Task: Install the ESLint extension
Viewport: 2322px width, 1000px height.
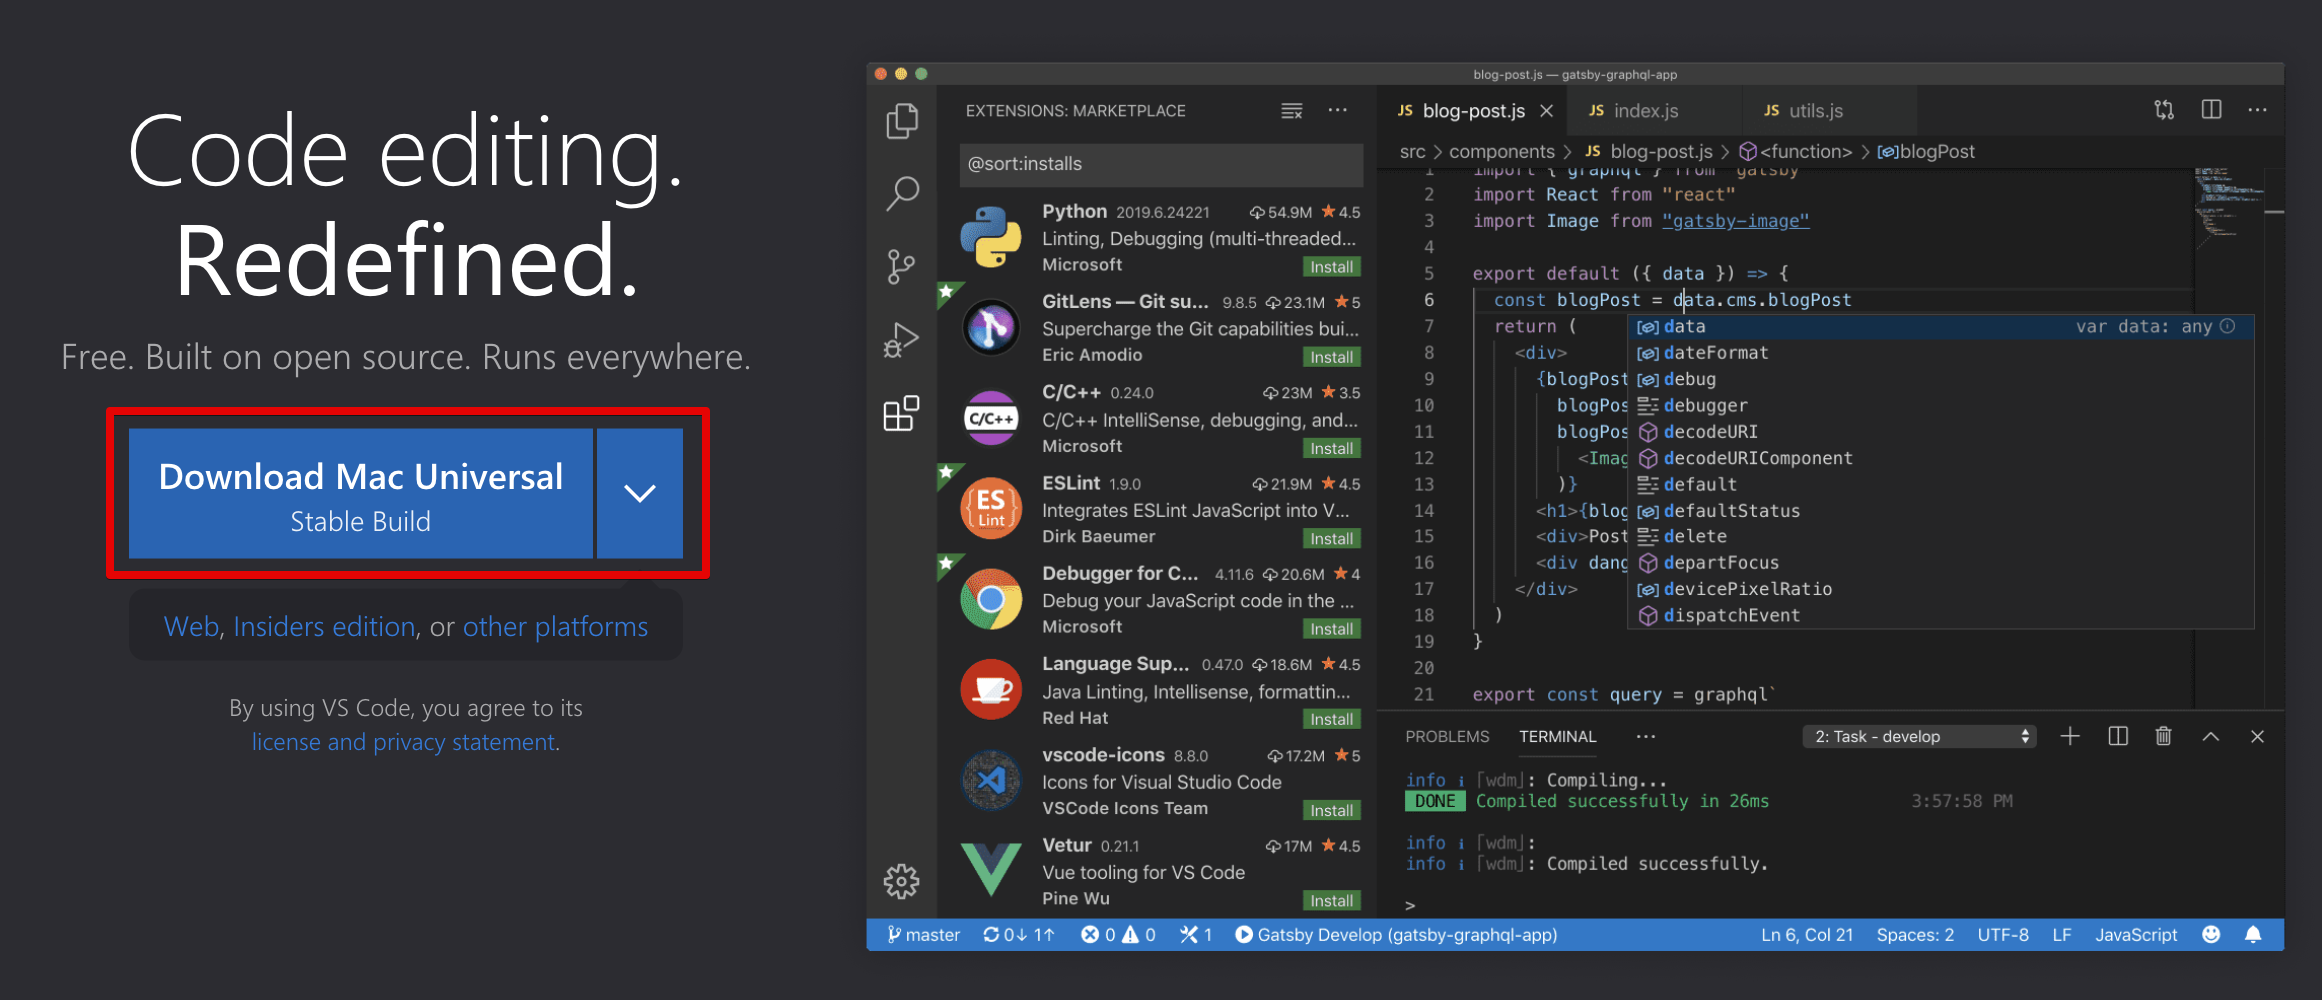Action: (x=1331, y=538)
